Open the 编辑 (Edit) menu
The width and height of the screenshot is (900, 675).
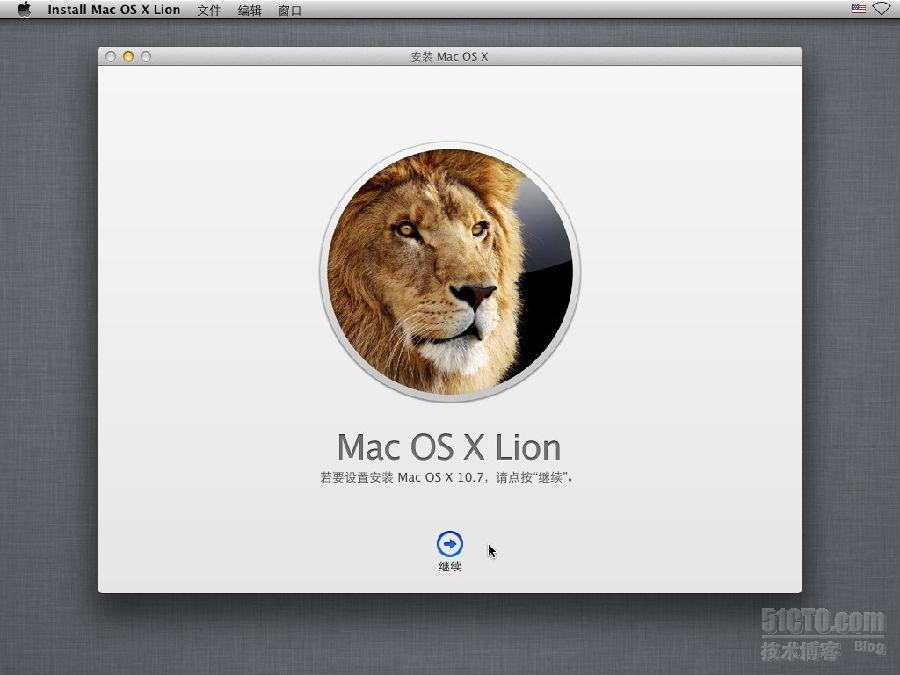tap(250, 10)
